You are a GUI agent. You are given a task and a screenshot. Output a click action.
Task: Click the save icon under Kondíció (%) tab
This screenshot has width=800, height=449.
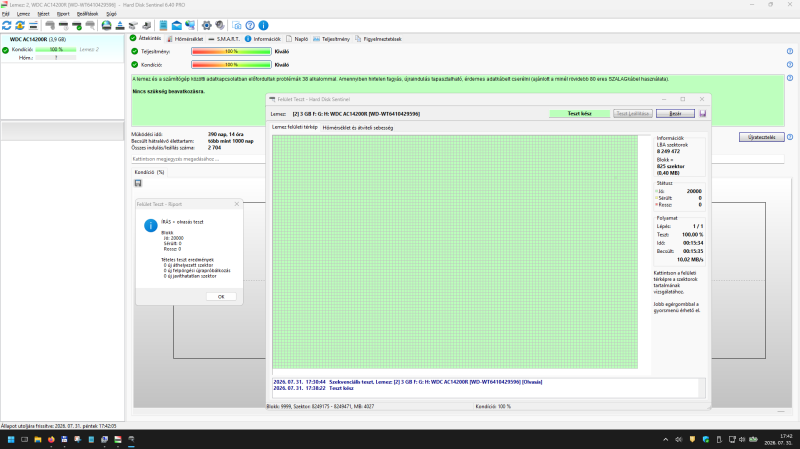point(138,183)
